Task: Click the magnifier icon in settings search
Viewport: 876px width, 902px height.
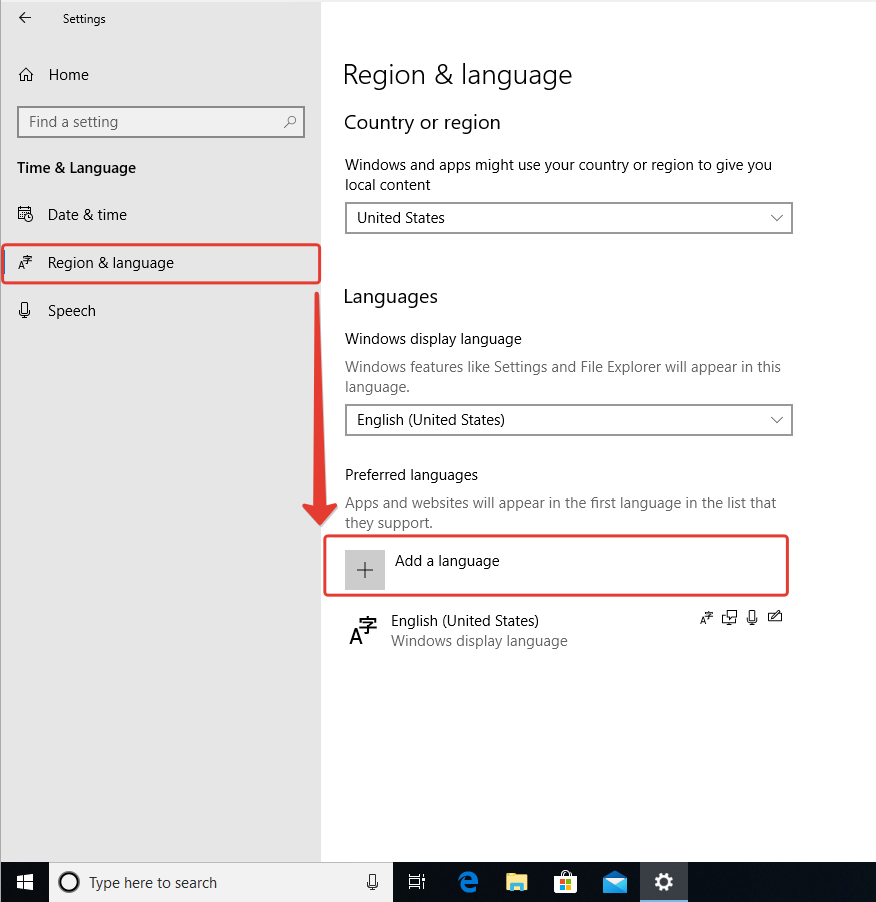Action: [290, 122]
